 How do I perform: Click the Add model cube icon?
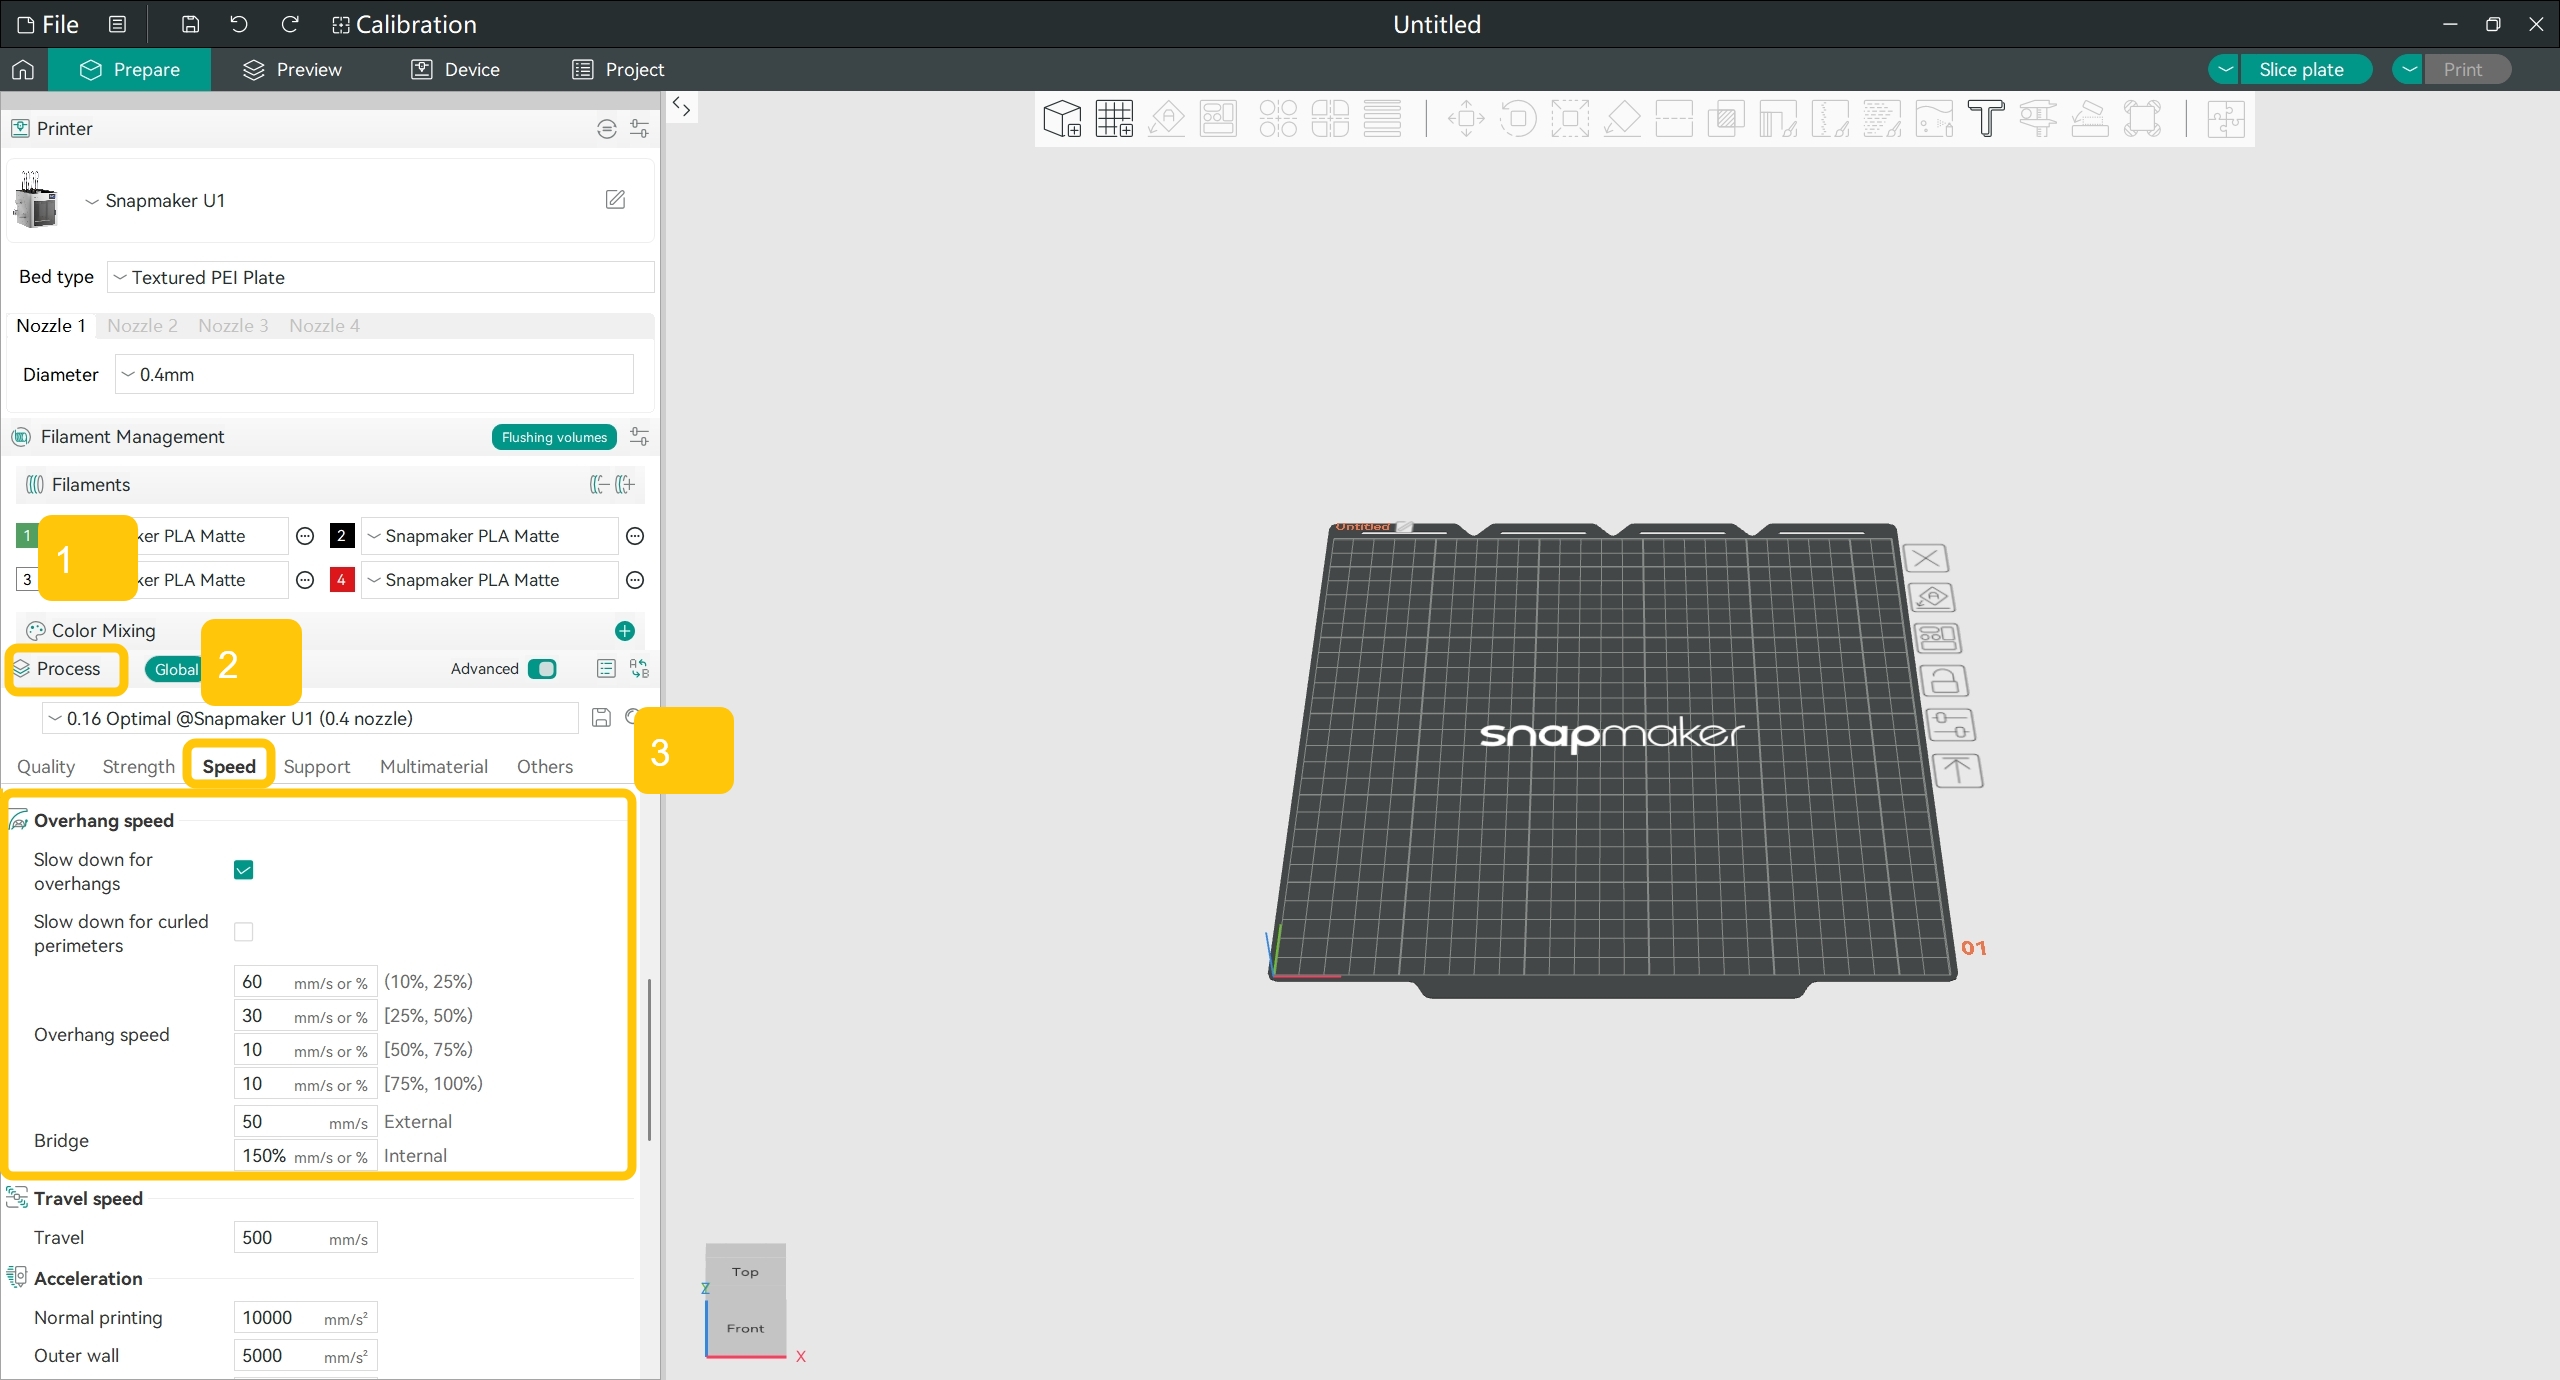click(x=1062, y=119)
